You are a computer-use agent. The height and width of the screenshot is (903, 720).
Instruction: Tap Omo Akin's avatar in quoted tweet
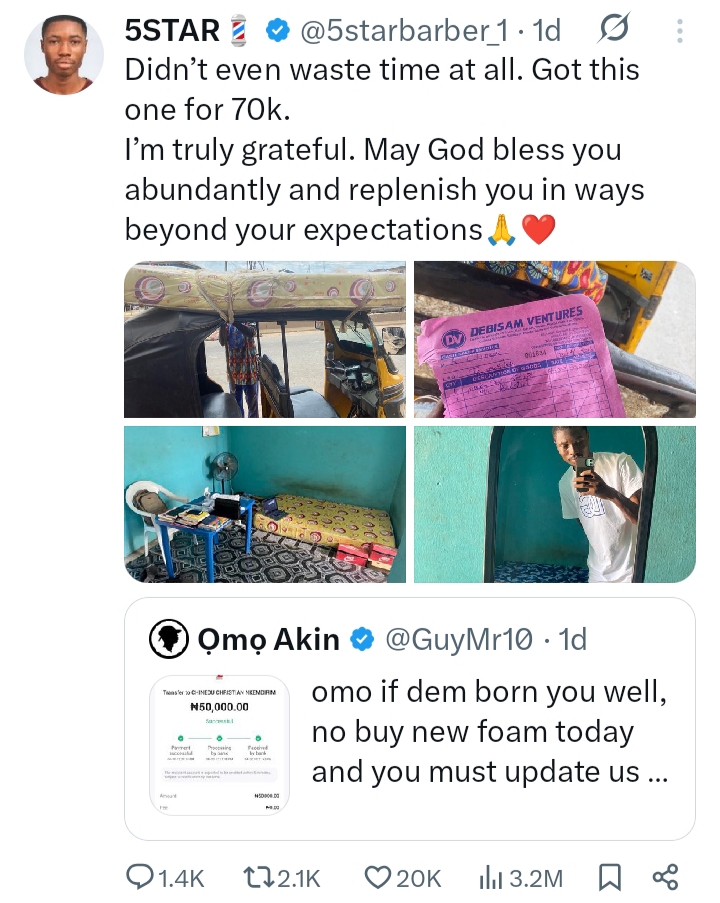(169, 639)
